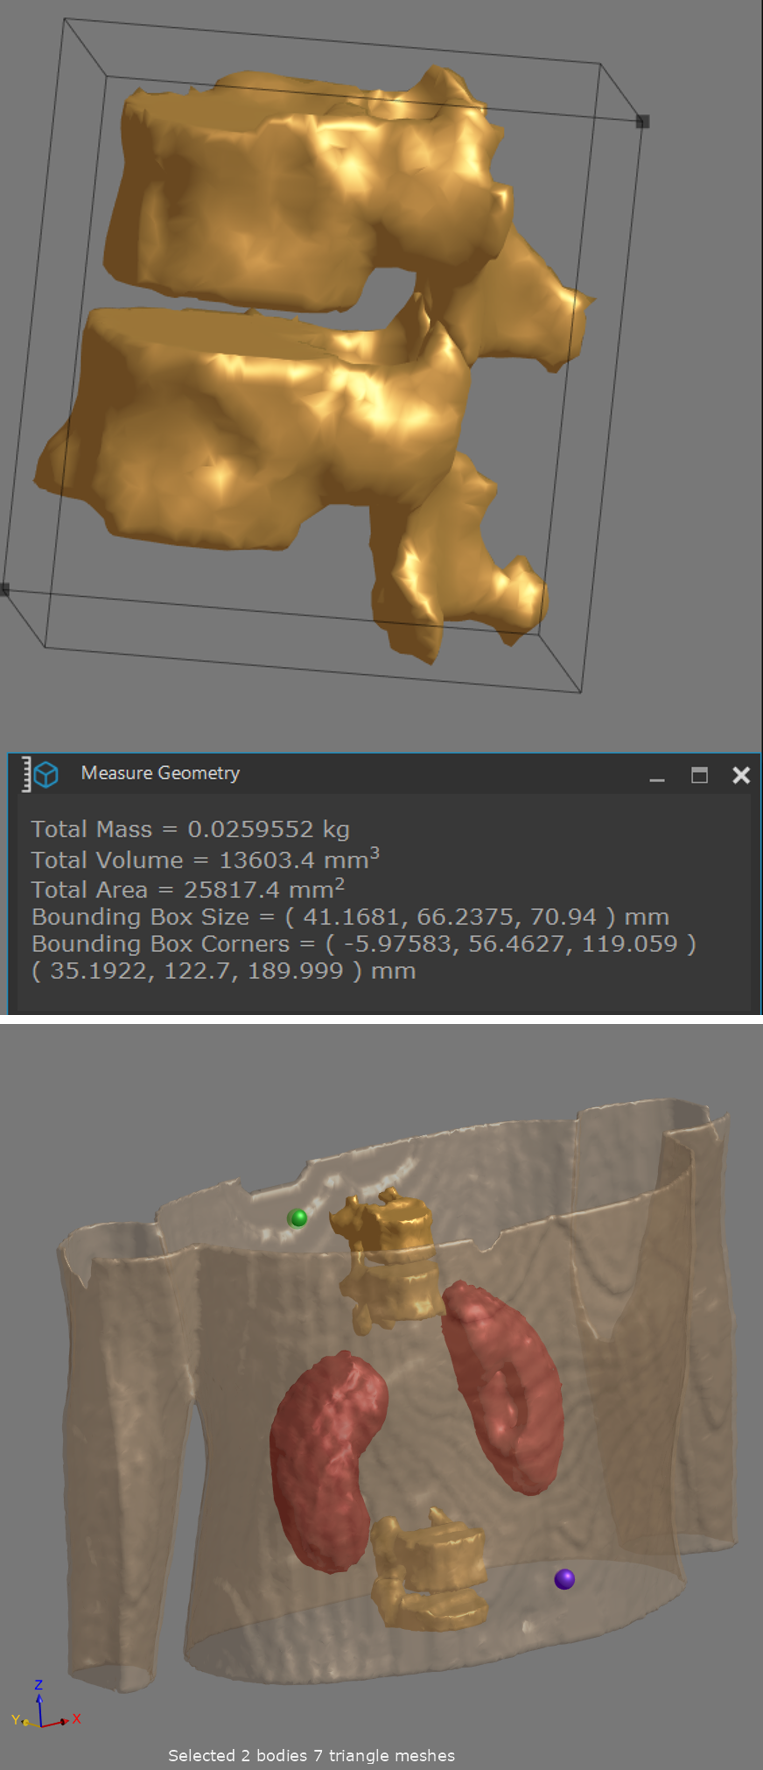The height and width of the screenshot is (1770, 763).
Task: Maximize the Measure Geometry panel
Action: tap(699, 775)
